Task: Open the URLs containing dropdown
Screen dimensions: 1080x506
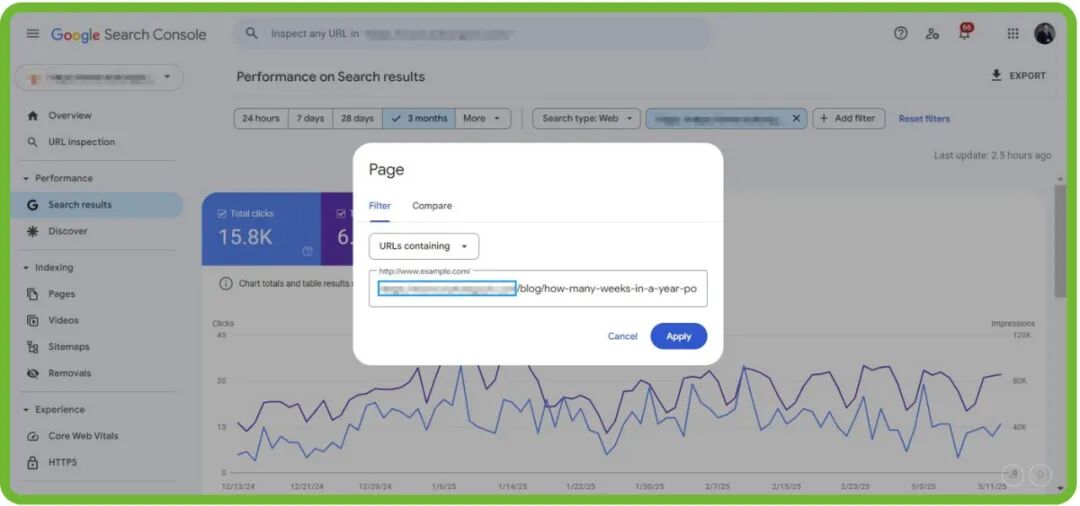Action: coord(424,246)
